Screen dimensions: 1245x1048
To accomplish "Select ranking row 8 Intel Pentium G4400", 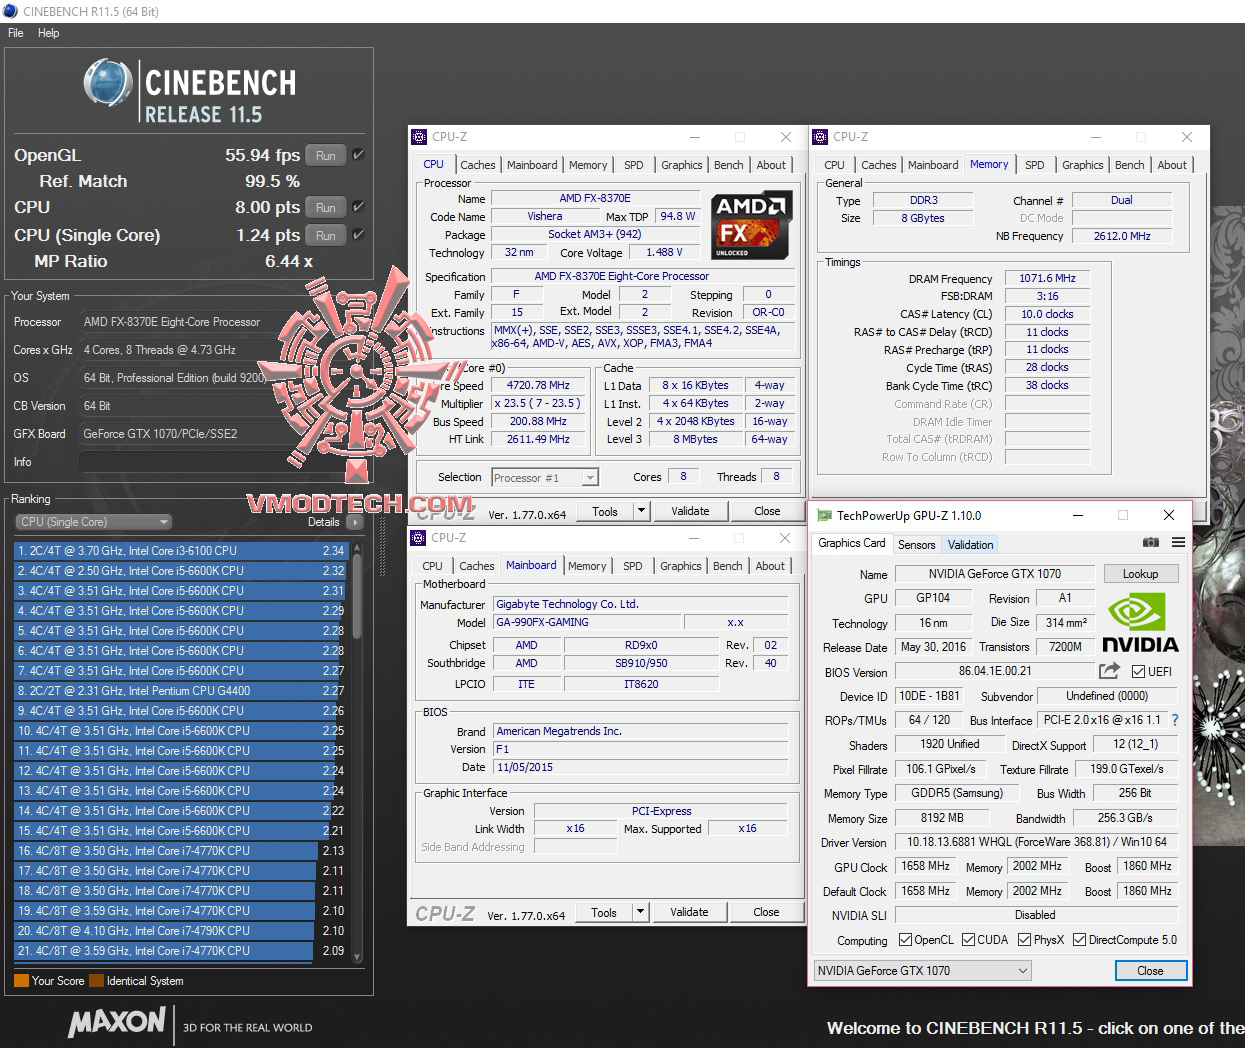I will point(180,691).
